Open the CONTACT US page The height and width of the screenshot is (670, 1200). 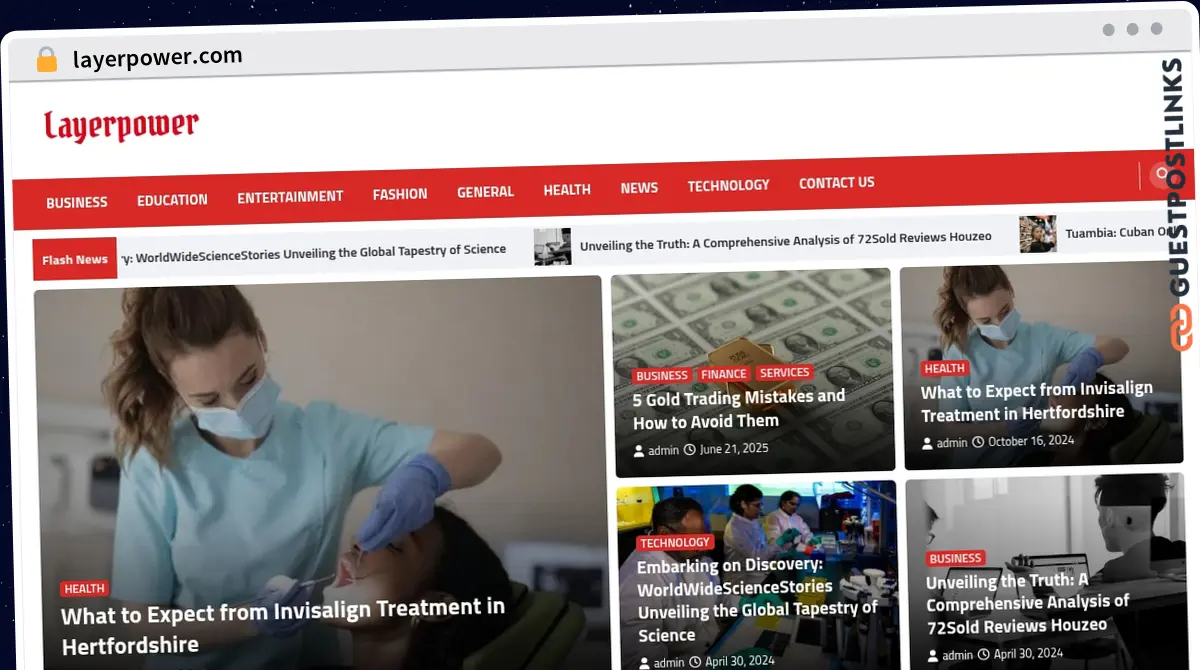tap(836, 183)
